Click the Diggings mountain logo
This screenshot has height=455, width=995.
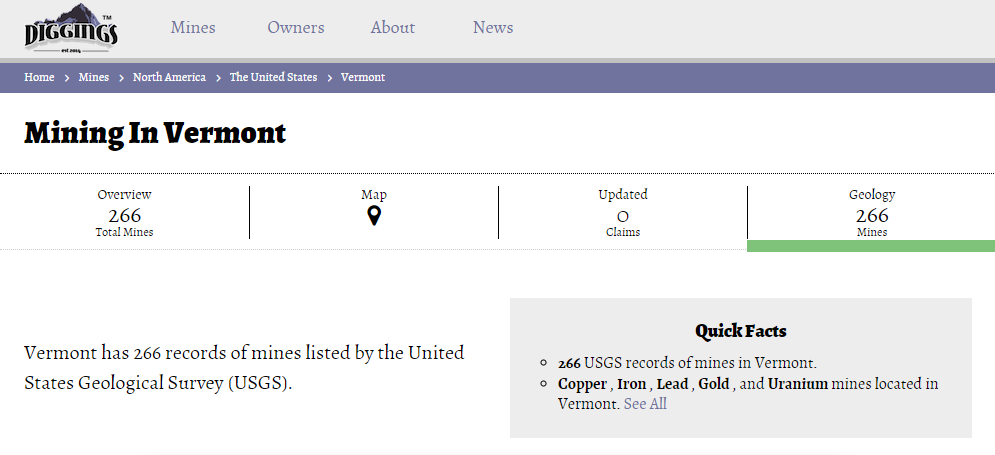click(x=71, y=28)
